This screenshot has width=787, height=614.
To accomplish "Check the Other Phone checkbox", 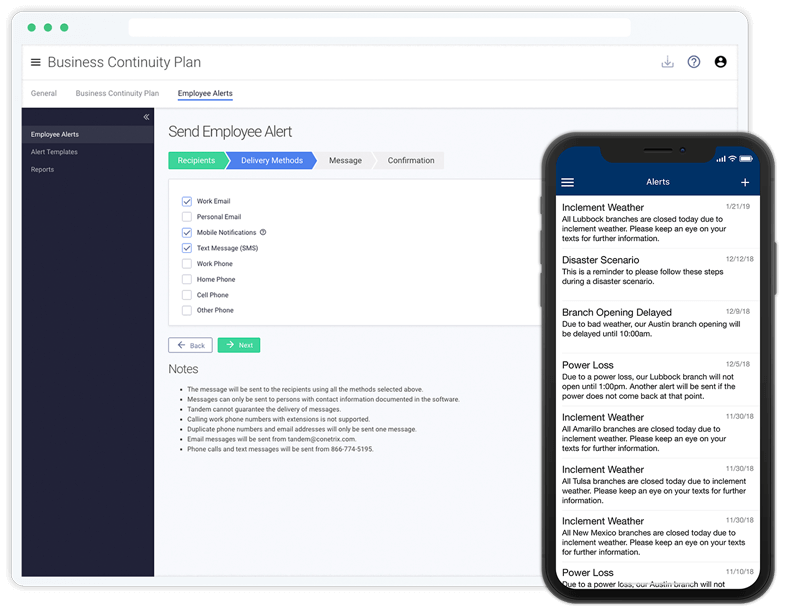I will [187, 310].
